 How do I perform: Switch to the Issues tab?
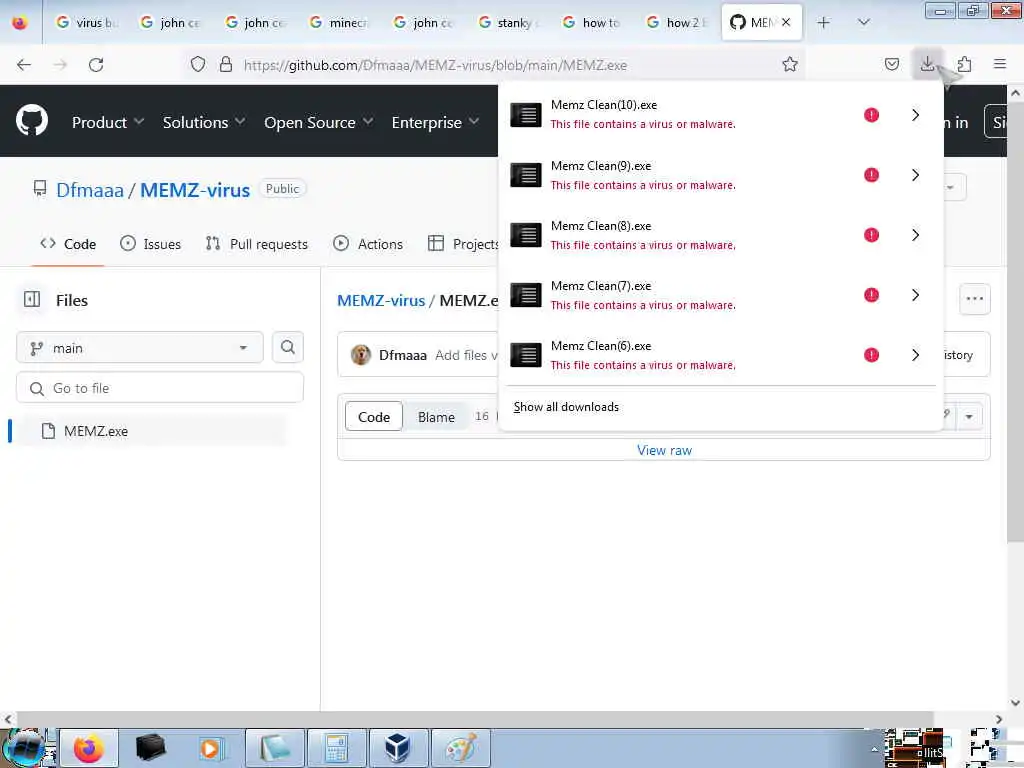click(150, 244)
